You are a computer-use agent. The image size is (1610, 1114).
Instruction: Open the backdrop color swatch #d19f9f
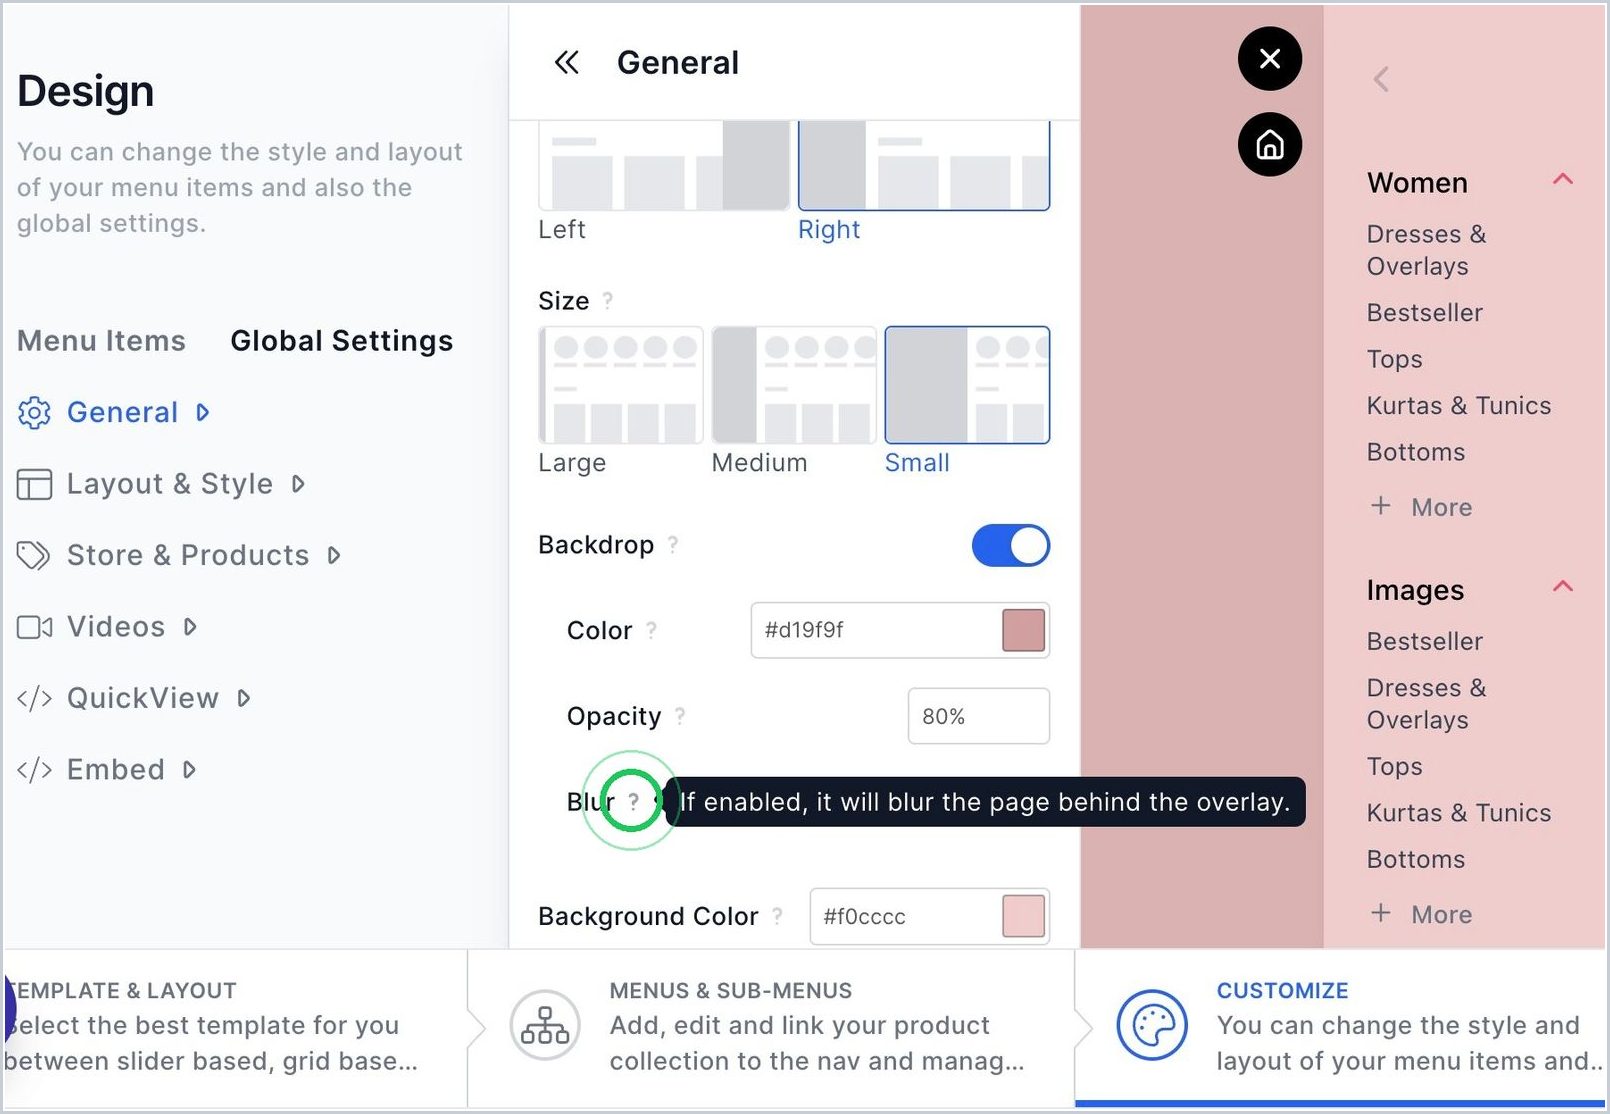click(1023, 630)
